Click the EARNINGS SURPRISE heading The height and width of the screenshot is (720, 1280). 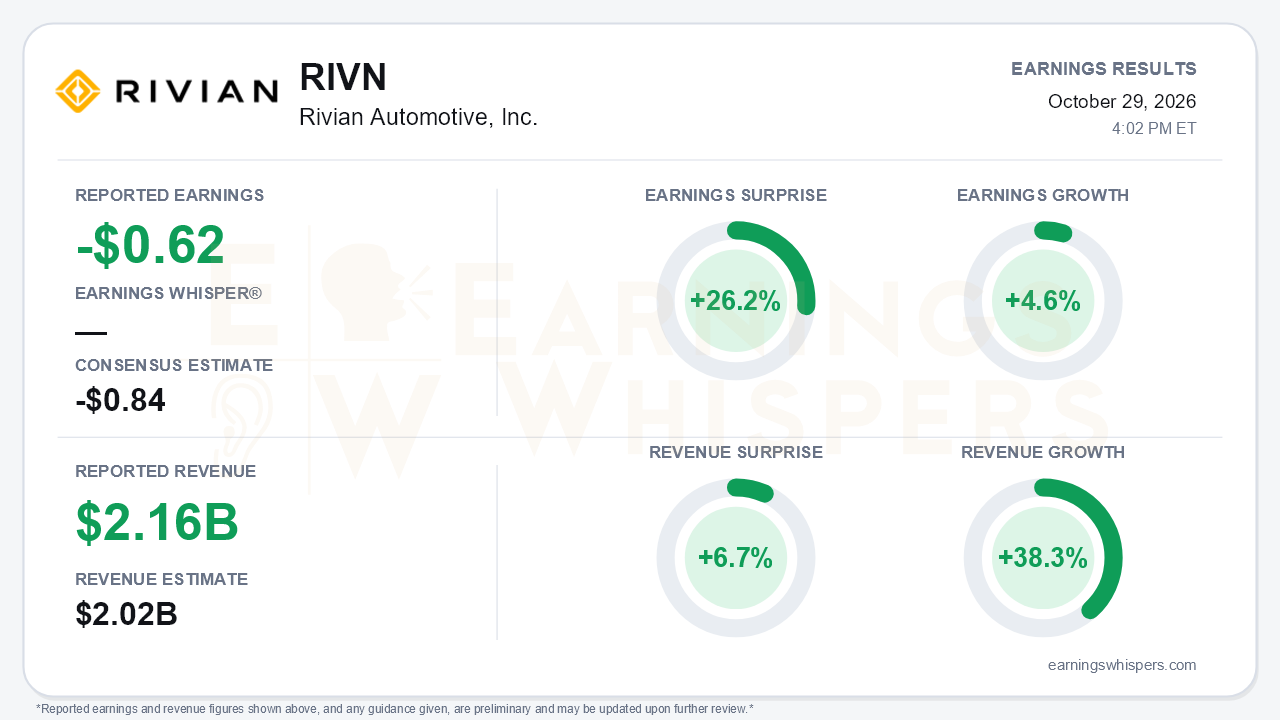click(x=736, y=195)
